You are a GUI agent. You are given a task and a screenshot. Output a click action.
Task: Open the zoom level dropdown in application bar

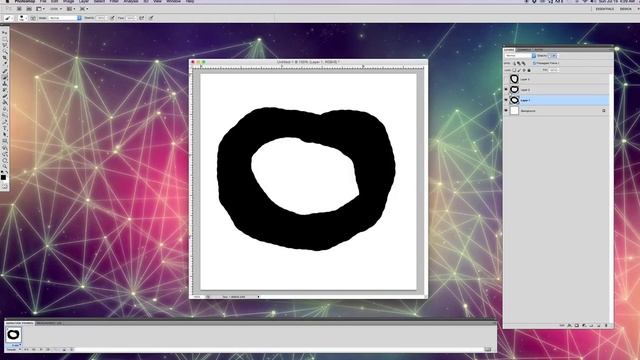coord(56,9)
